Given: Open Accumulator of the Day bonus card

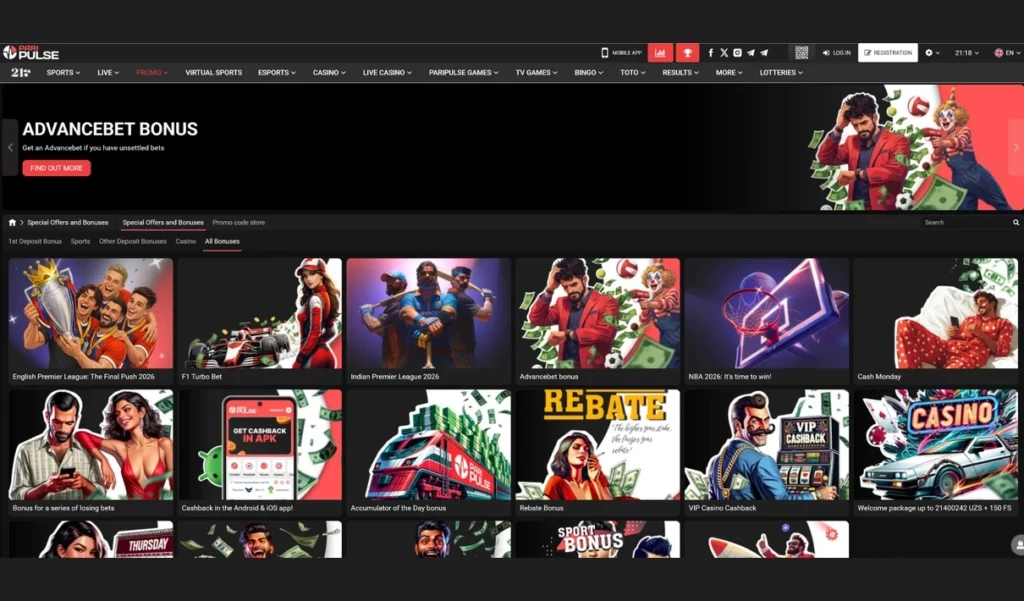Looking at the screenshot, I should pyautogui.click(x=428, y=452).
